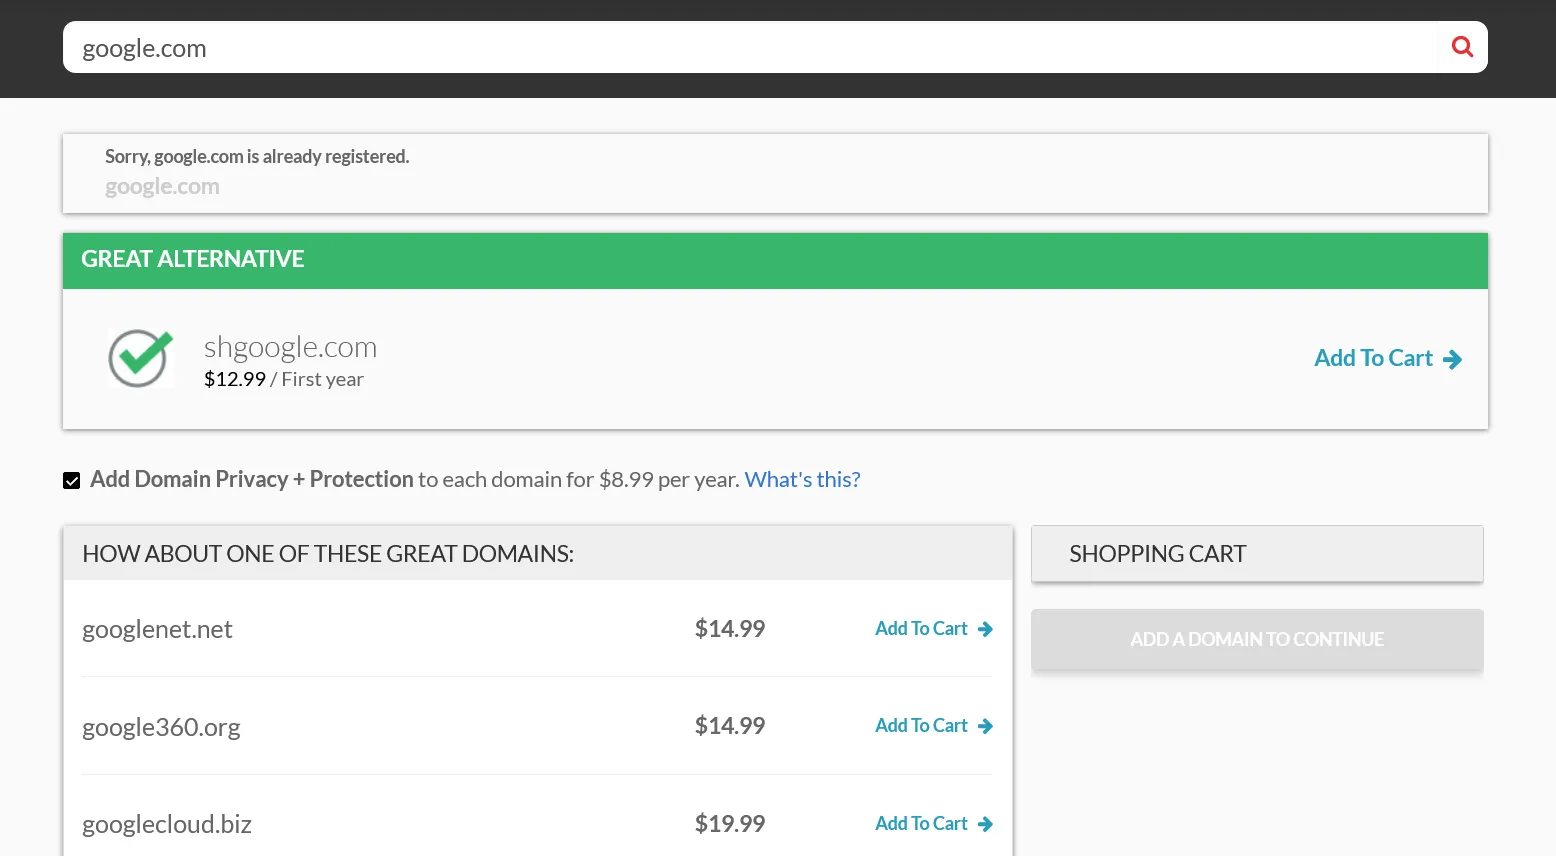Add googlecloud.biz to cart
This screenshot has width=1556, height=856.
tap(934, 824)
